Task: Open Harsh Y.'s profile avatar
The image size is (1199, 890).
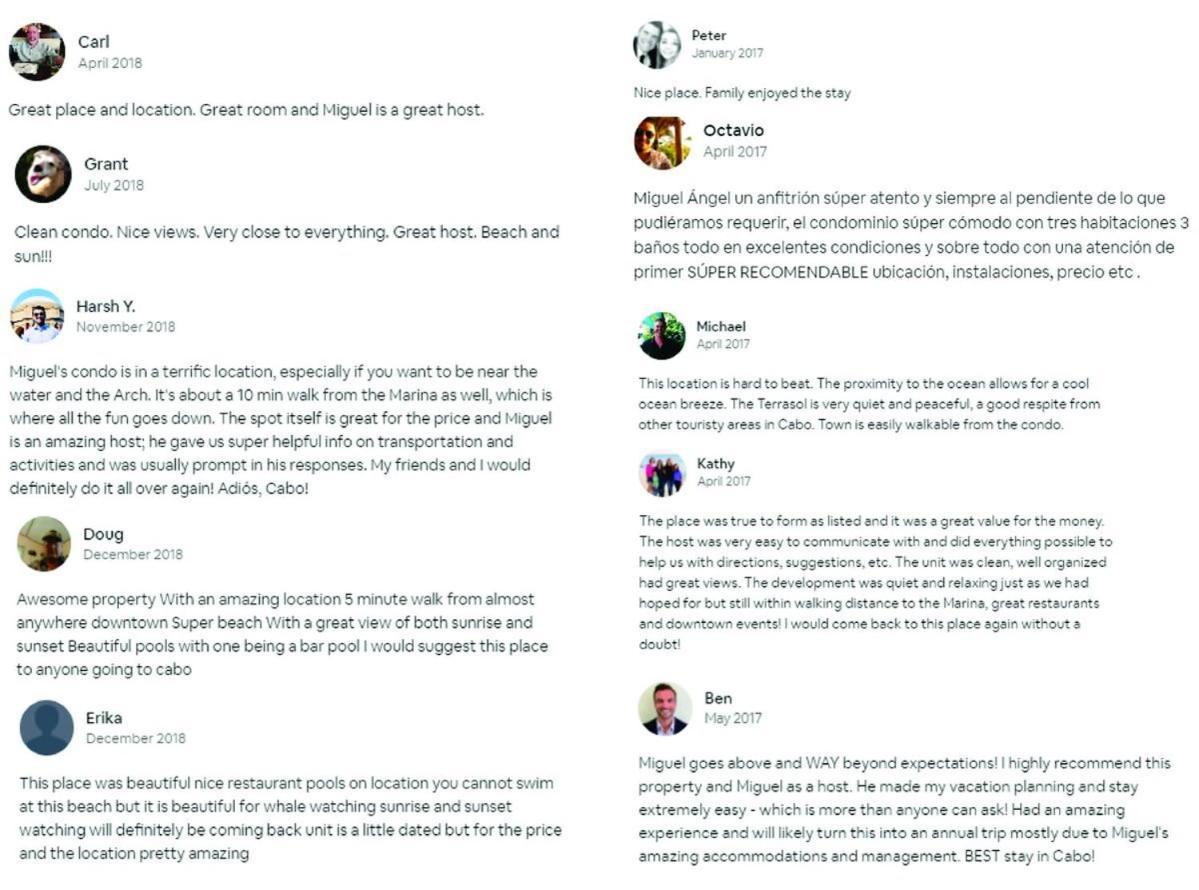Action: click(37, 316)
